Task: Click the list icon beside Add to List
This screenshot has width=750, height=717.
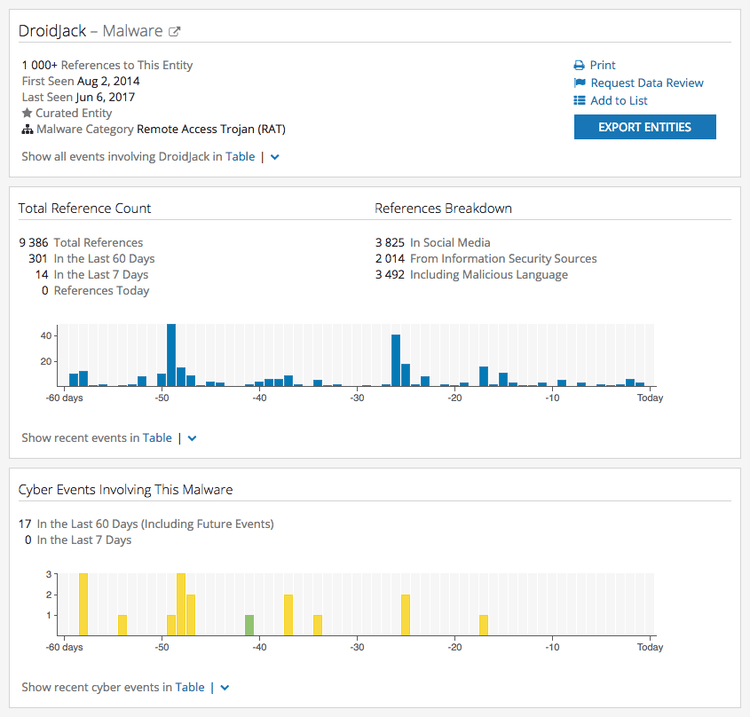Action: tap(579, 101)
